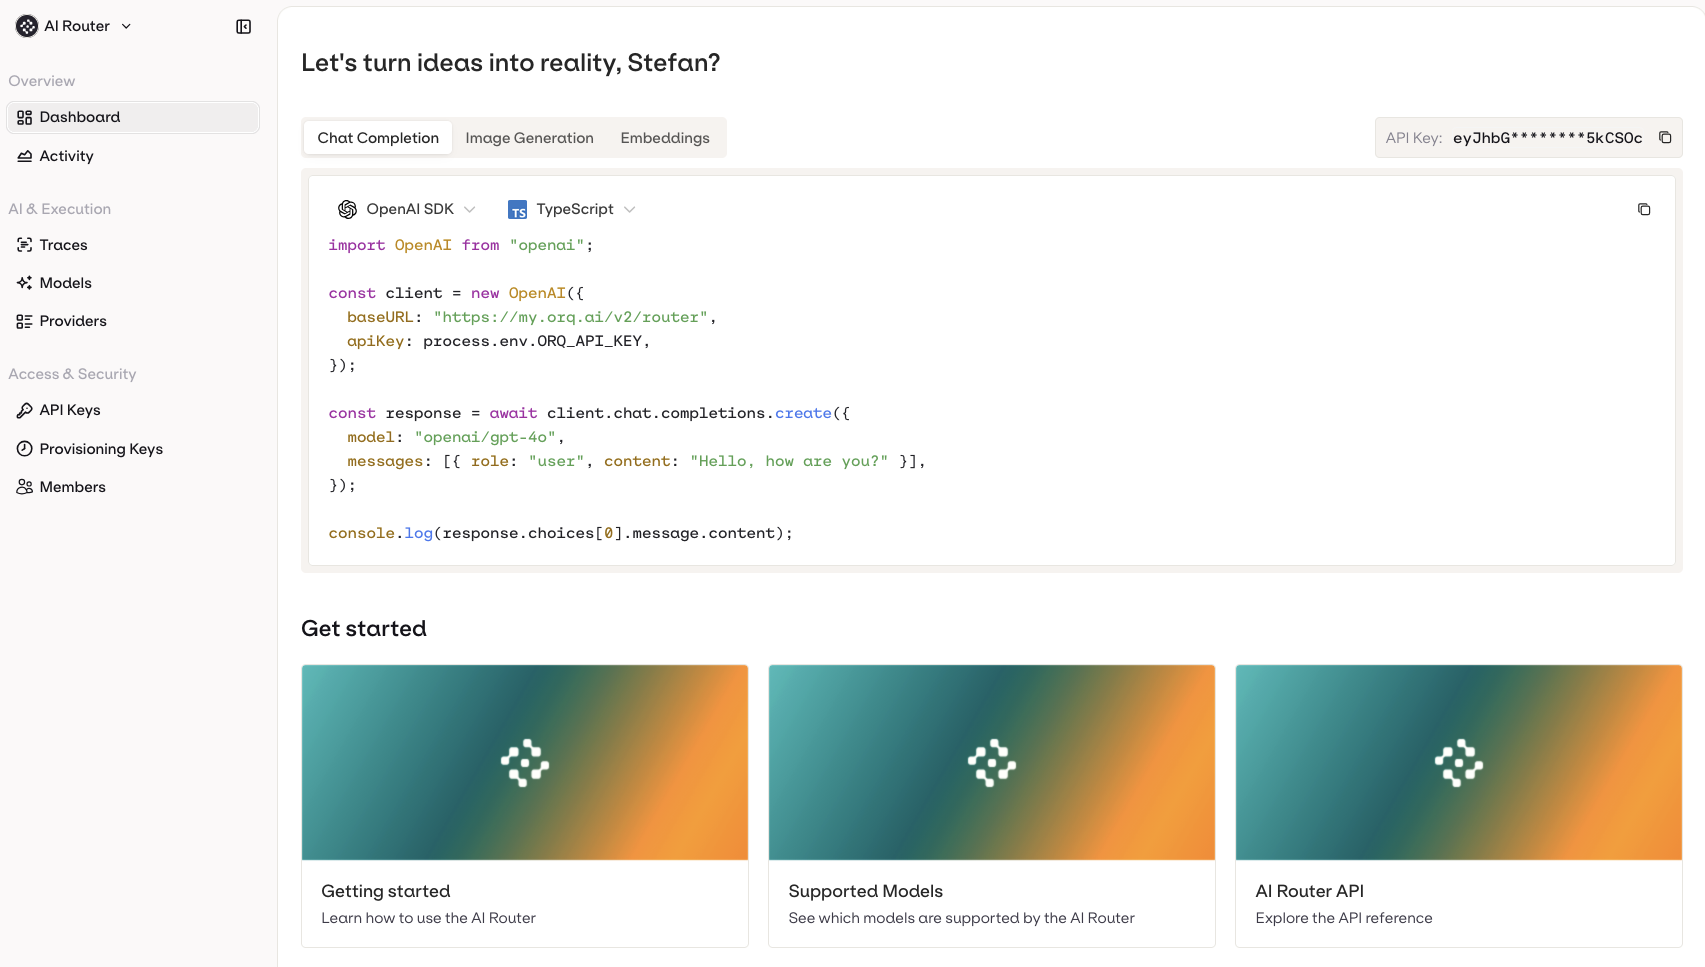1705x967 pixels.
Task: Click the "openai/gpt-4o" model string
Action: pos(485,437)
